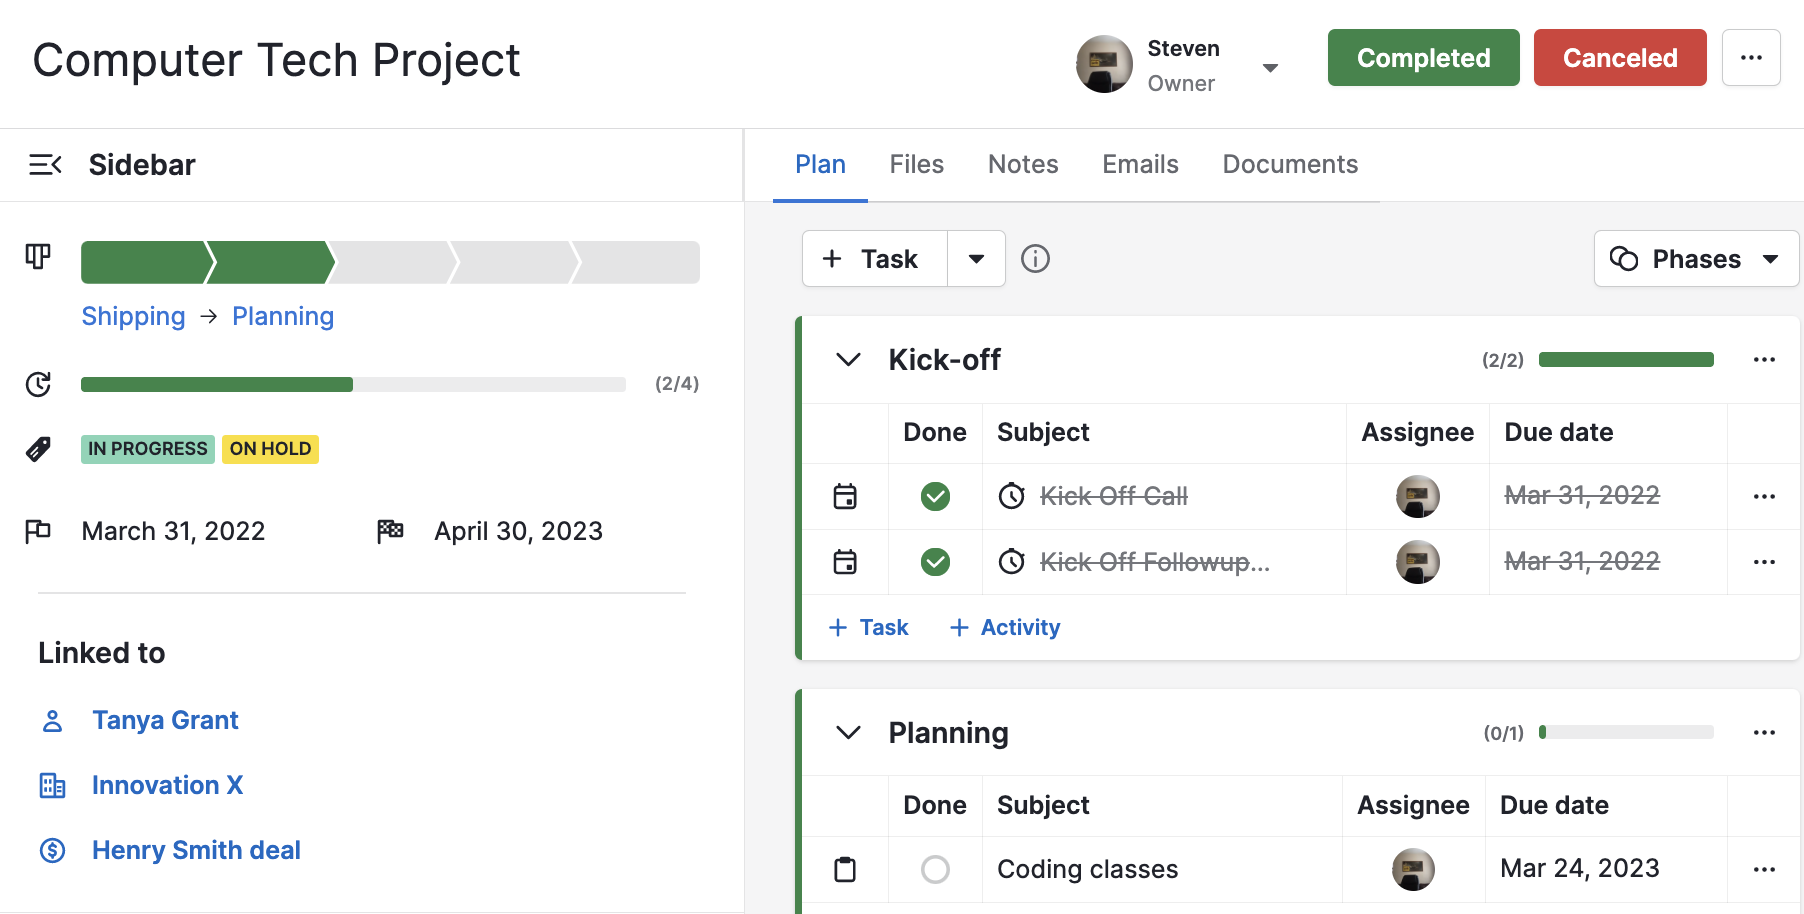Toggle done status on Kick-Off Followup
Viewport: 1804px width, 914px height.
(934, 561)
